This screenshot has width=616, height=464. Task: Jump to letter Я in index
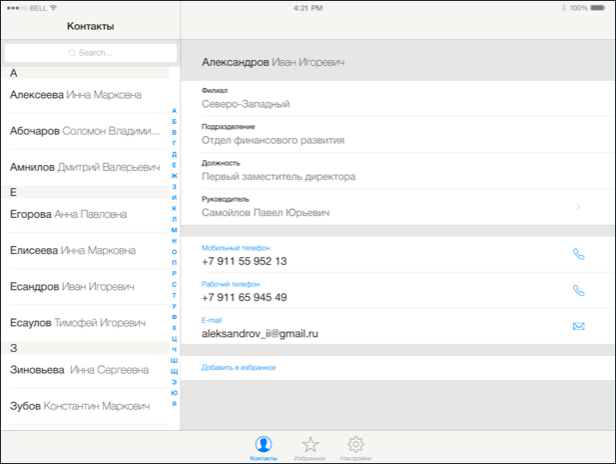(174, 404)
